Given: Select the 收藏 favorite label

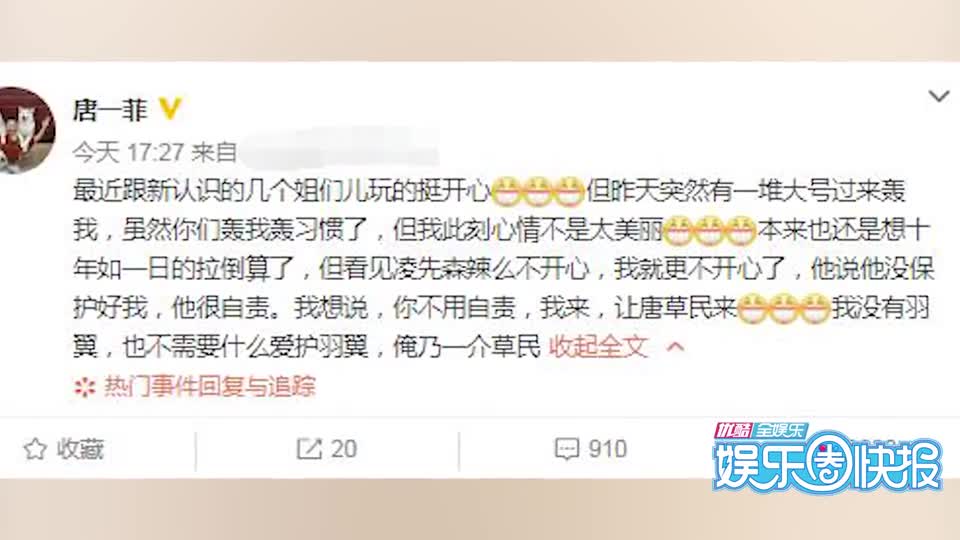Looking at the screenshot, I should 81,449.
